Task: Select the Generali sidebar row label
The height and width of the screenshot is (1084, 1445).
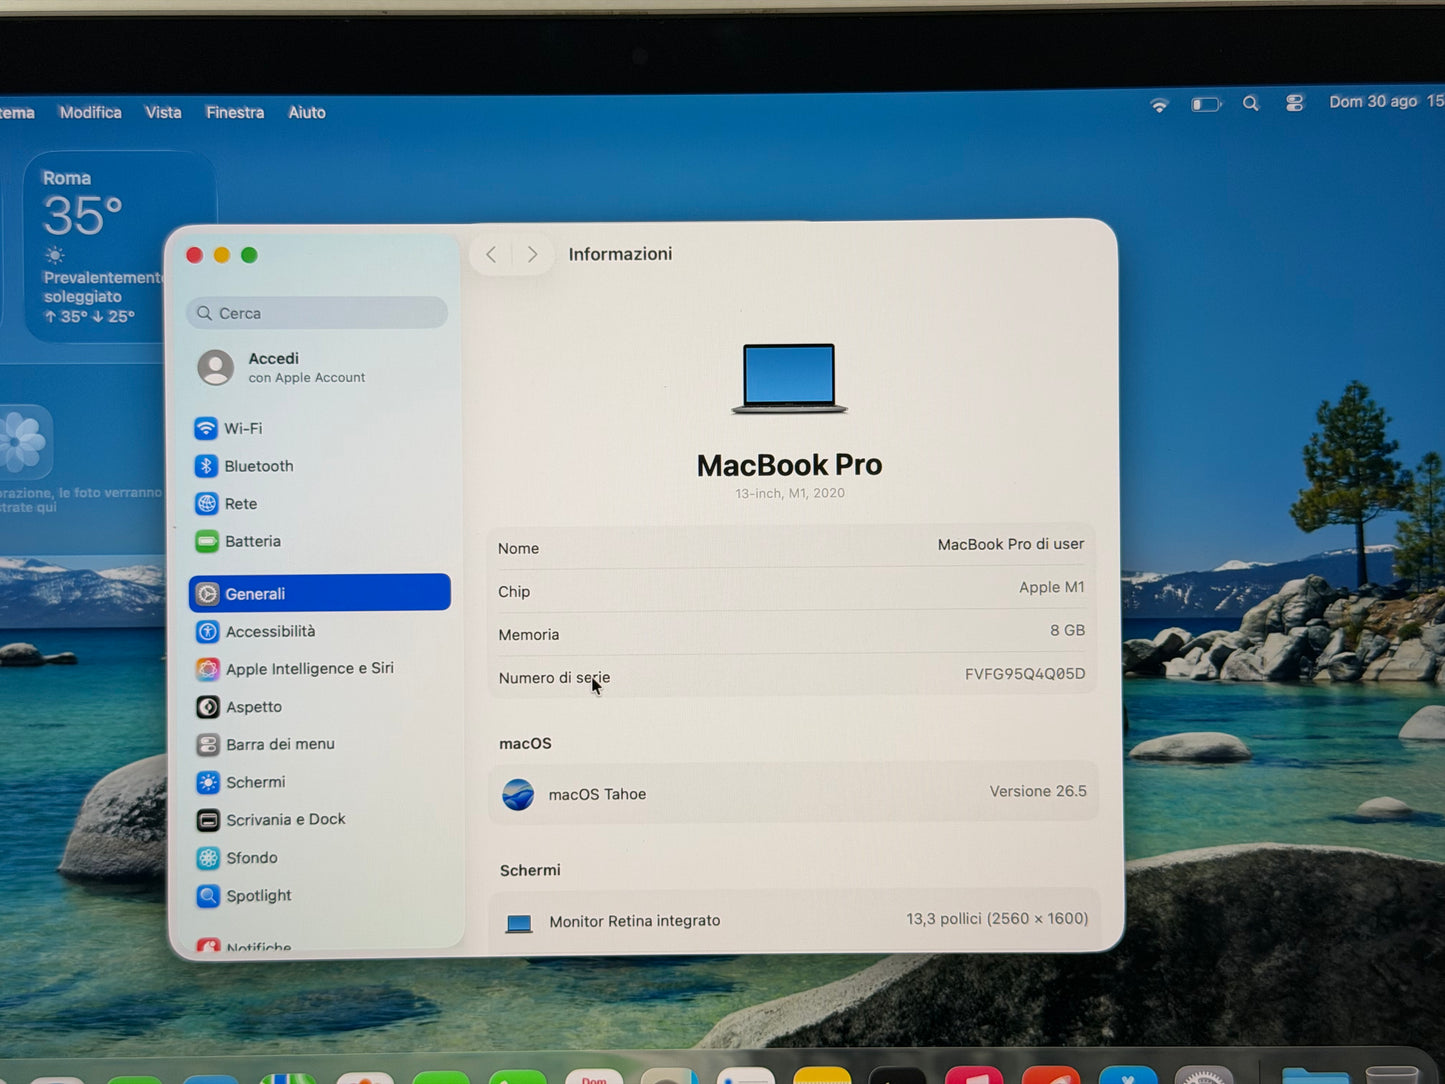Action: 255,594
